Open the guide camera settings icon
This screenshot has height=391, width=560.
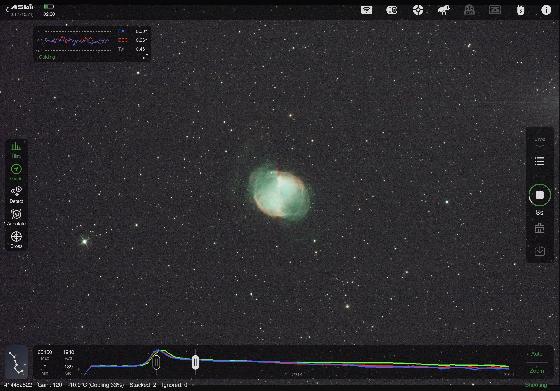point(418,10)
